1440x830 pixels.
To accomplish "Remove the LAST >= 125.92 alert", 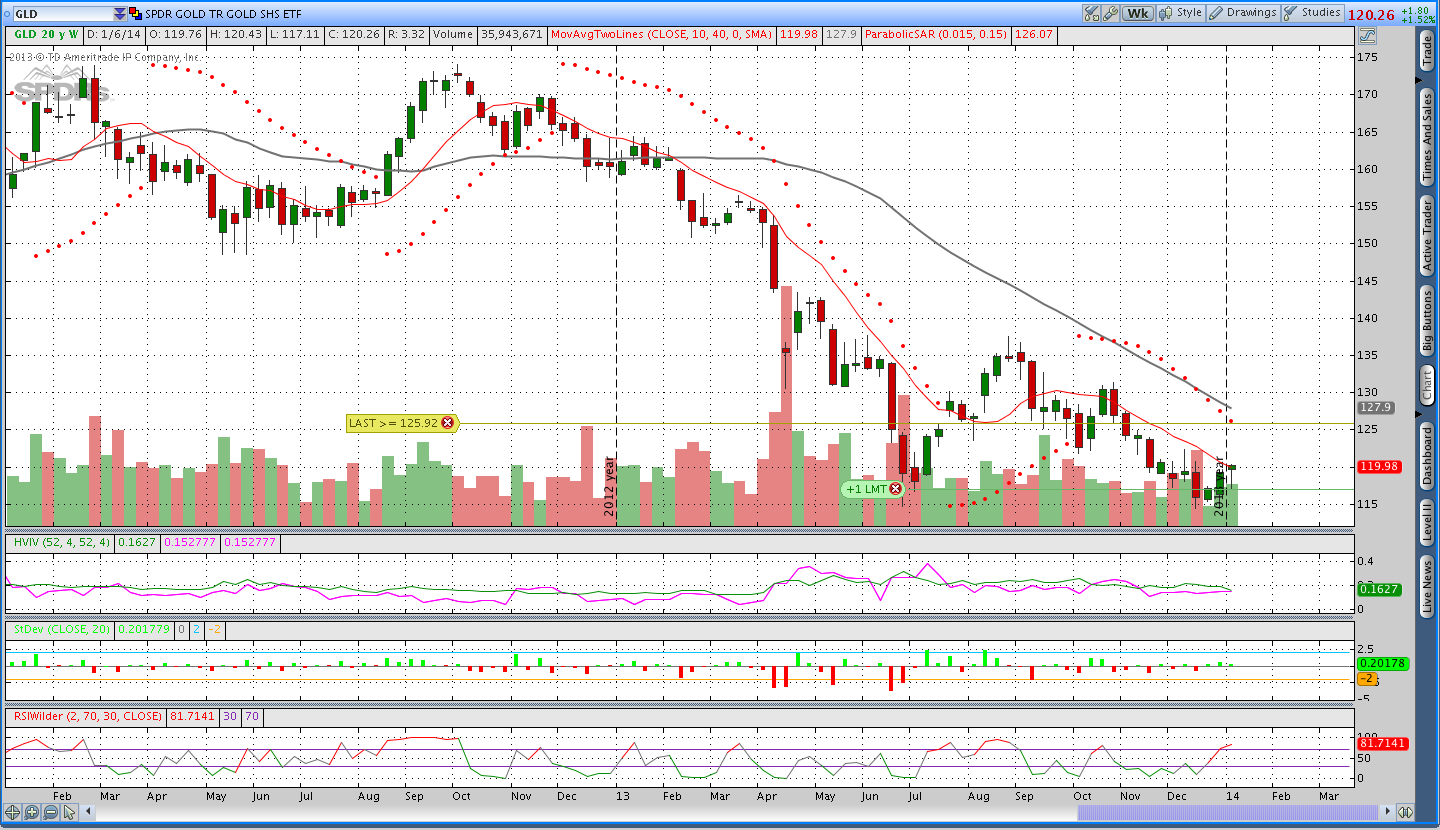I will [447, 423].
